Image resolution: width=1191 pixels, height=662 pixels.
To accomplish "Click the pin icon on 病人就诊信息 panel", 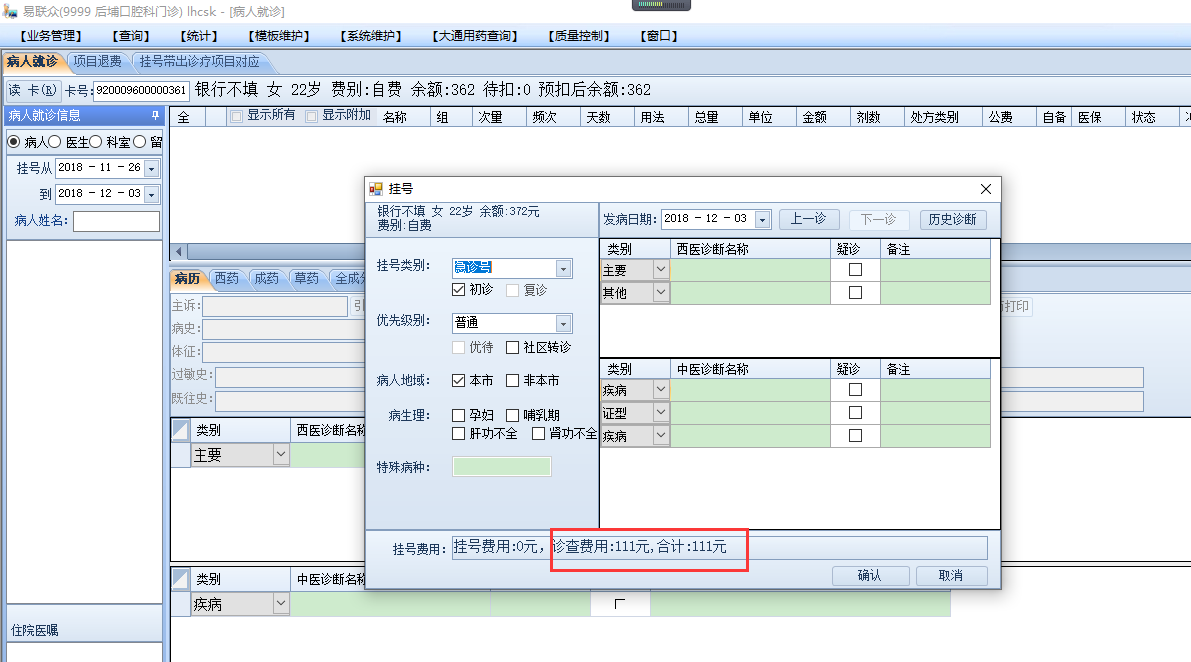I will pyautogui.click(x=155, y=115).
